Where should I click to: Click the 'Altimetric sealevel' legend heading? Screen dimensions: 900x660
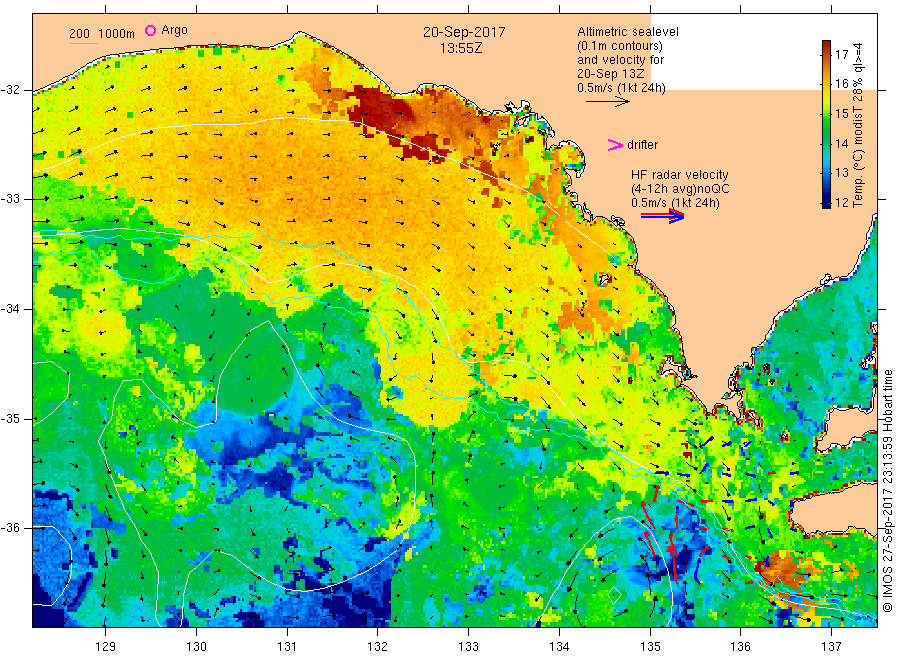click(x=628, y=32)
